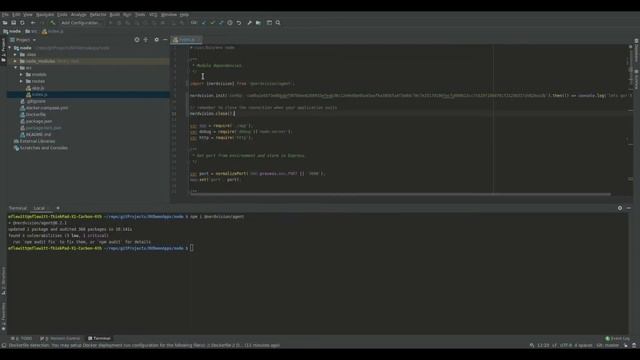The width and height of the screenshot is (640, 360).
Task: Click the tool windows icon at status bar left
Action: click(x=4, y=345)
